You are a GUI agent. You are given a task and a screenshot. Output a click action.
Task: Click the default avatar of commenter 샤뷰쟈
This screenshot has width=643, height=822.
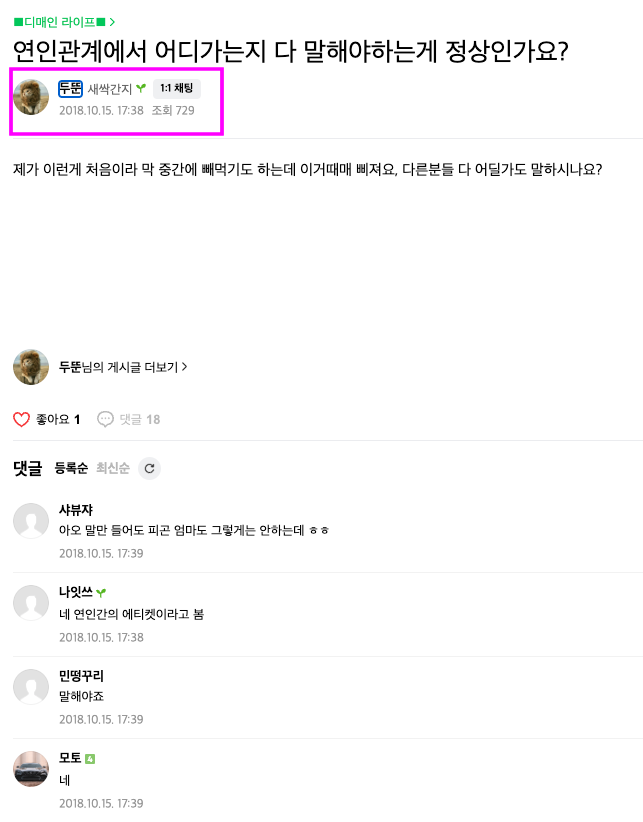tap(31, 521)
